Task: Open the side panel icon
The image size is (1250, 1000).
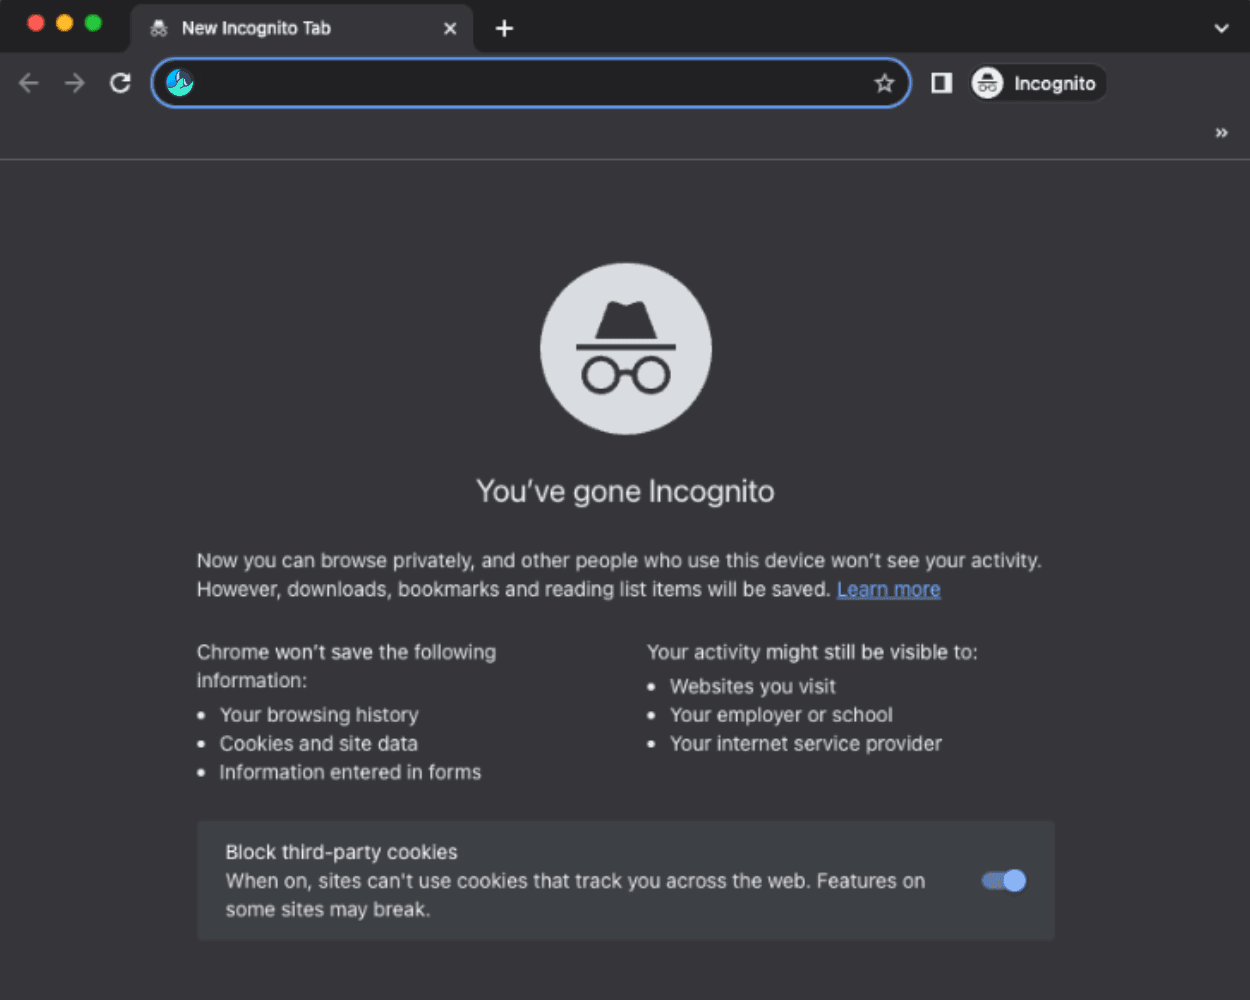Action: point(940,83)
